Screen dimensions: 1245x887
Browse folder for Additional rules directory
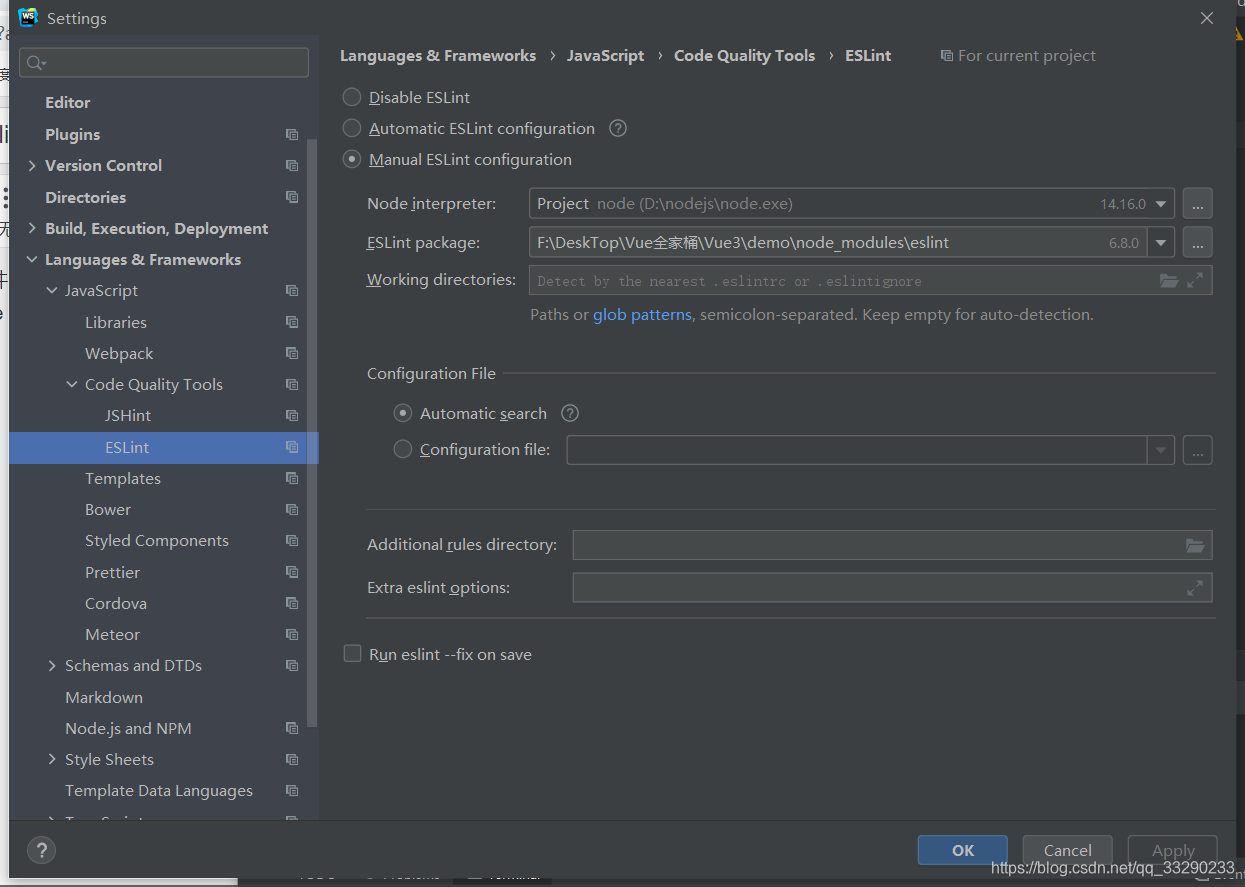pyautogui.click(x=1195, y=545)
